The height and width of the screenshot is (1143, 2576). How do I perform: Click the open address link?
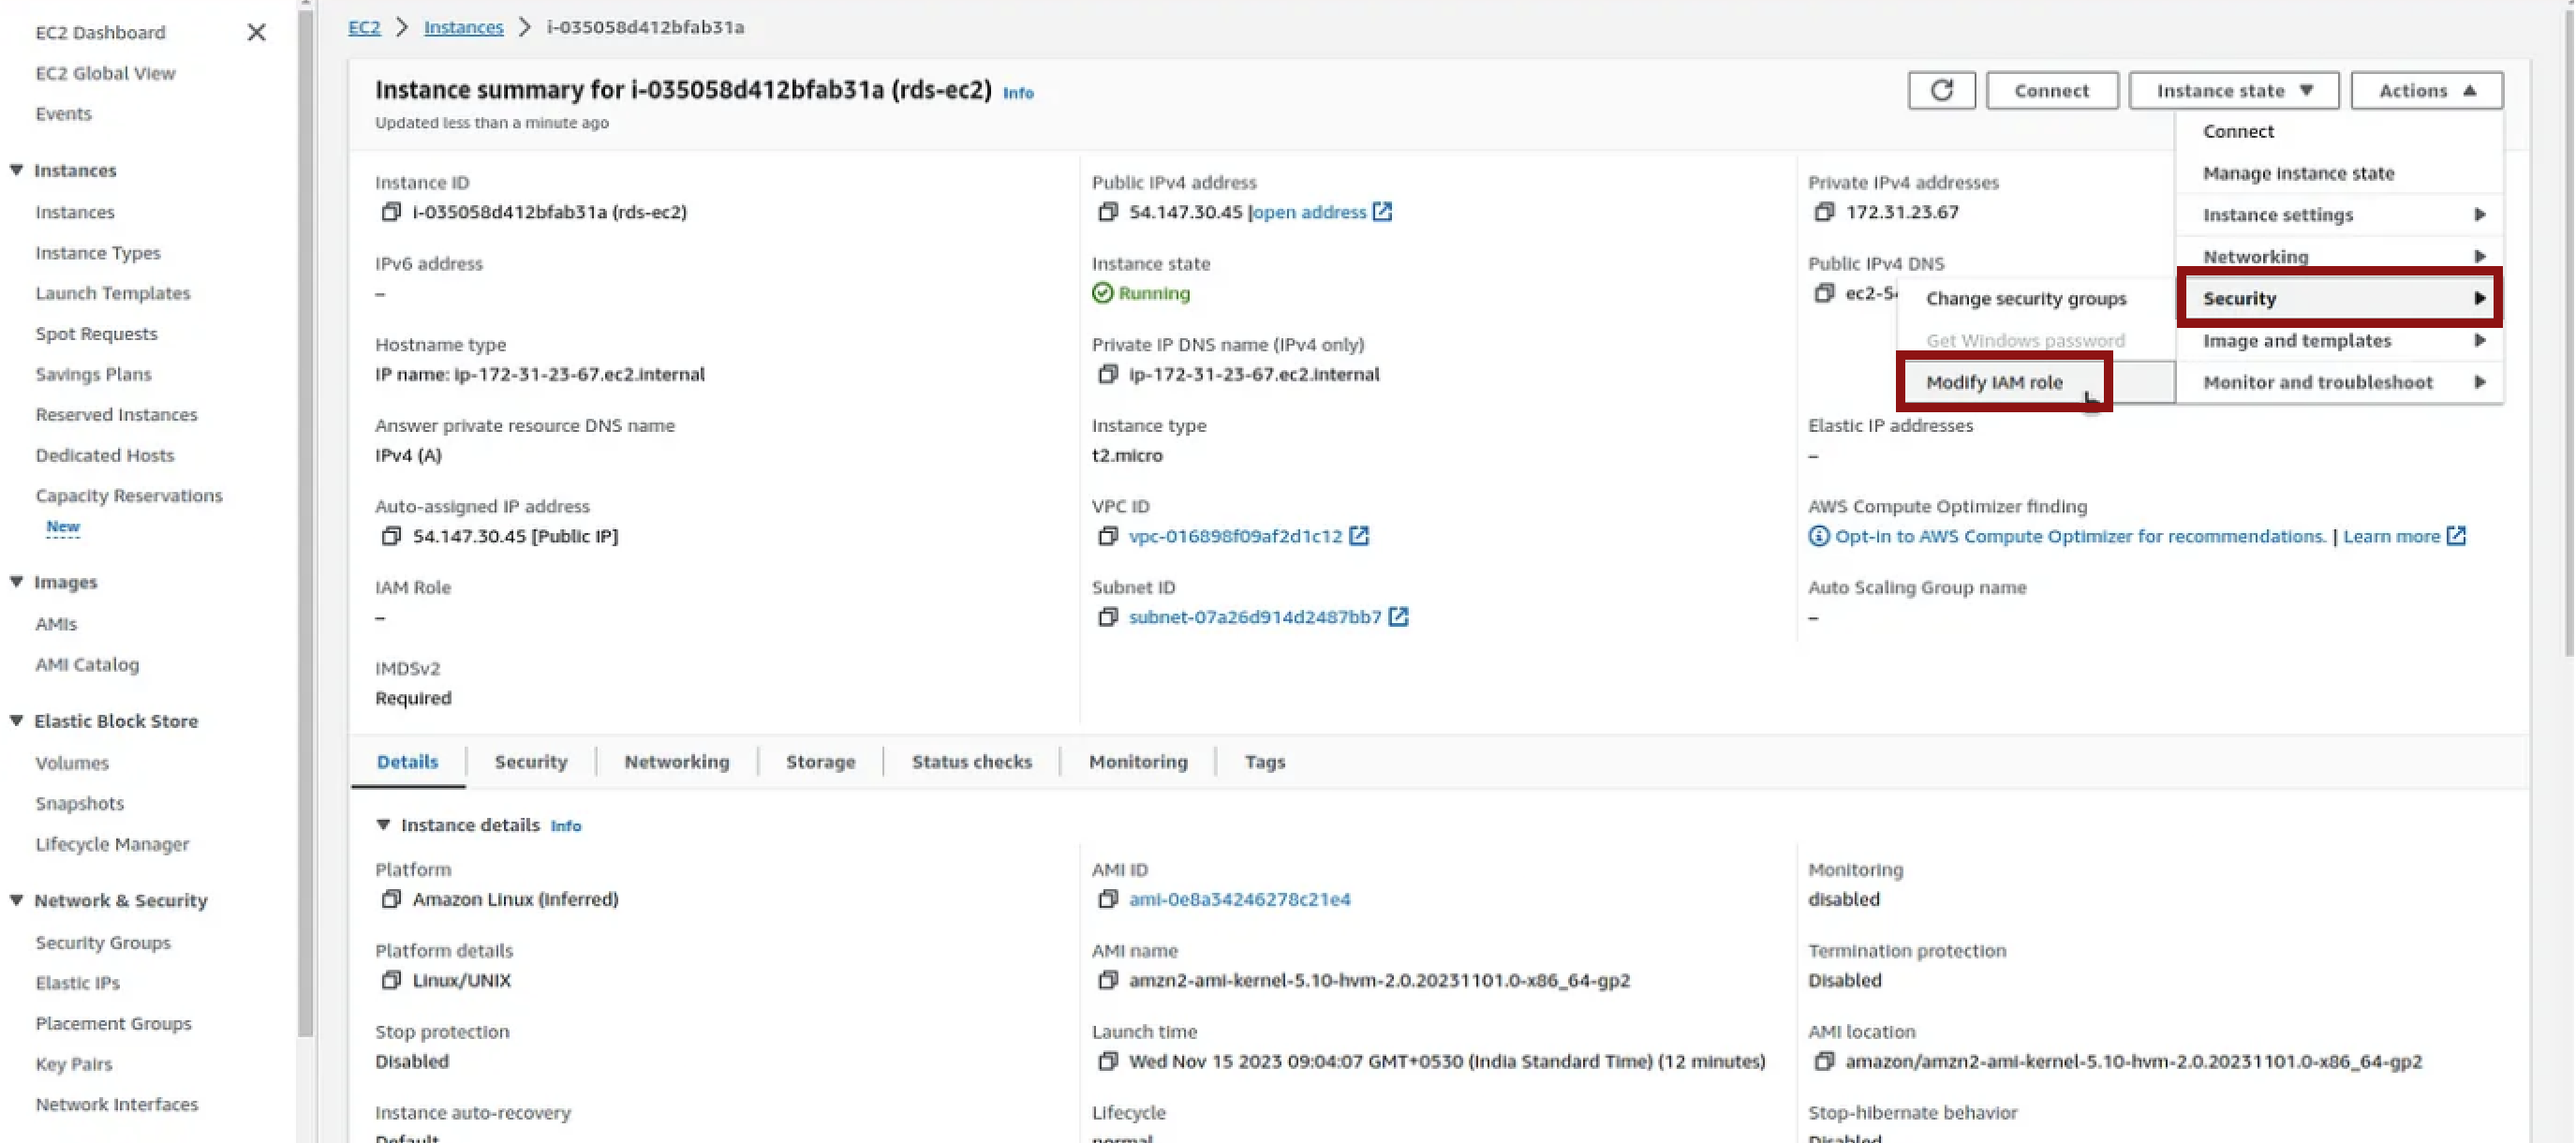coord(1309,212)
